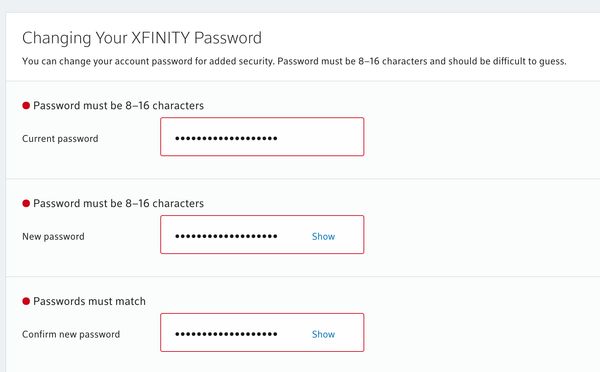The height and width of the screenshot is (372, 600).
Task: Place cursor in New password masked dots
Action: pos(226,237)
